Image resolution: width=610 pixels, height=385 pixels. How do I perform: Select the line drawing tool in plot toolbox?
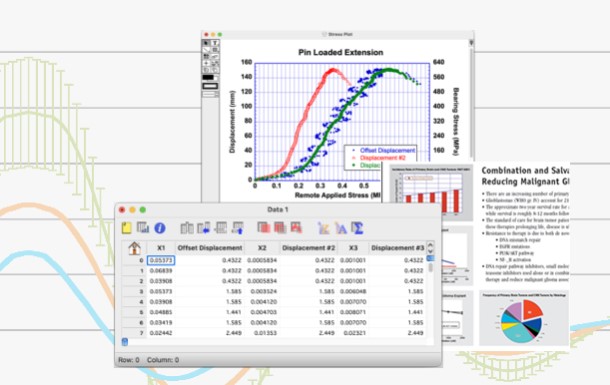(x=206, y=50)
